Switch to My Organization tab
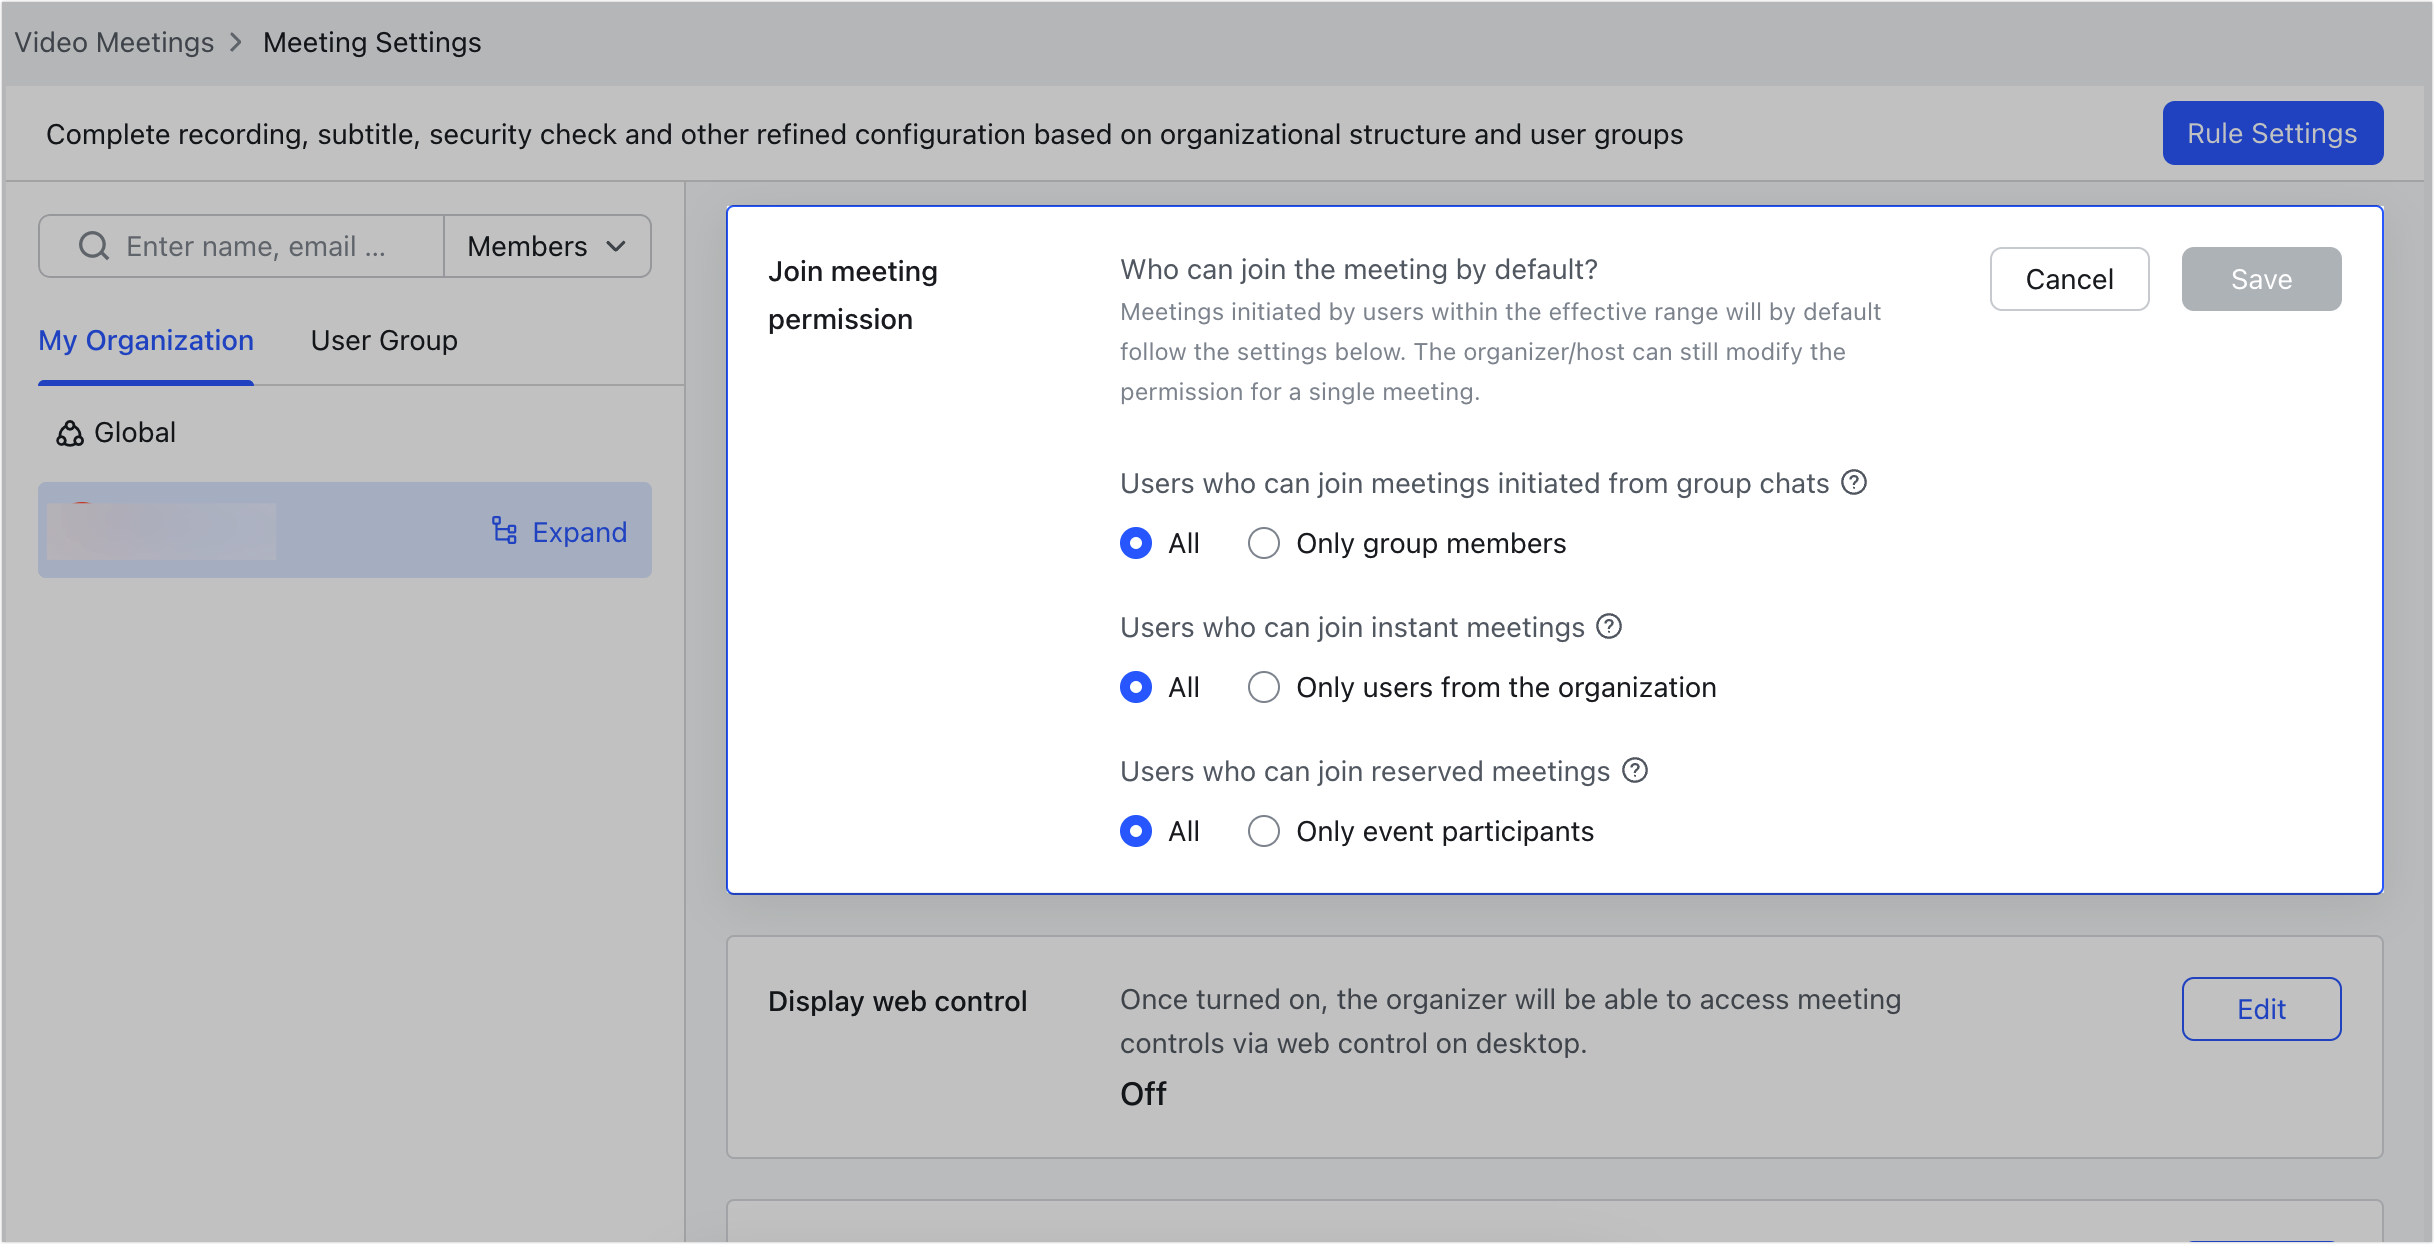 point(146,340)
